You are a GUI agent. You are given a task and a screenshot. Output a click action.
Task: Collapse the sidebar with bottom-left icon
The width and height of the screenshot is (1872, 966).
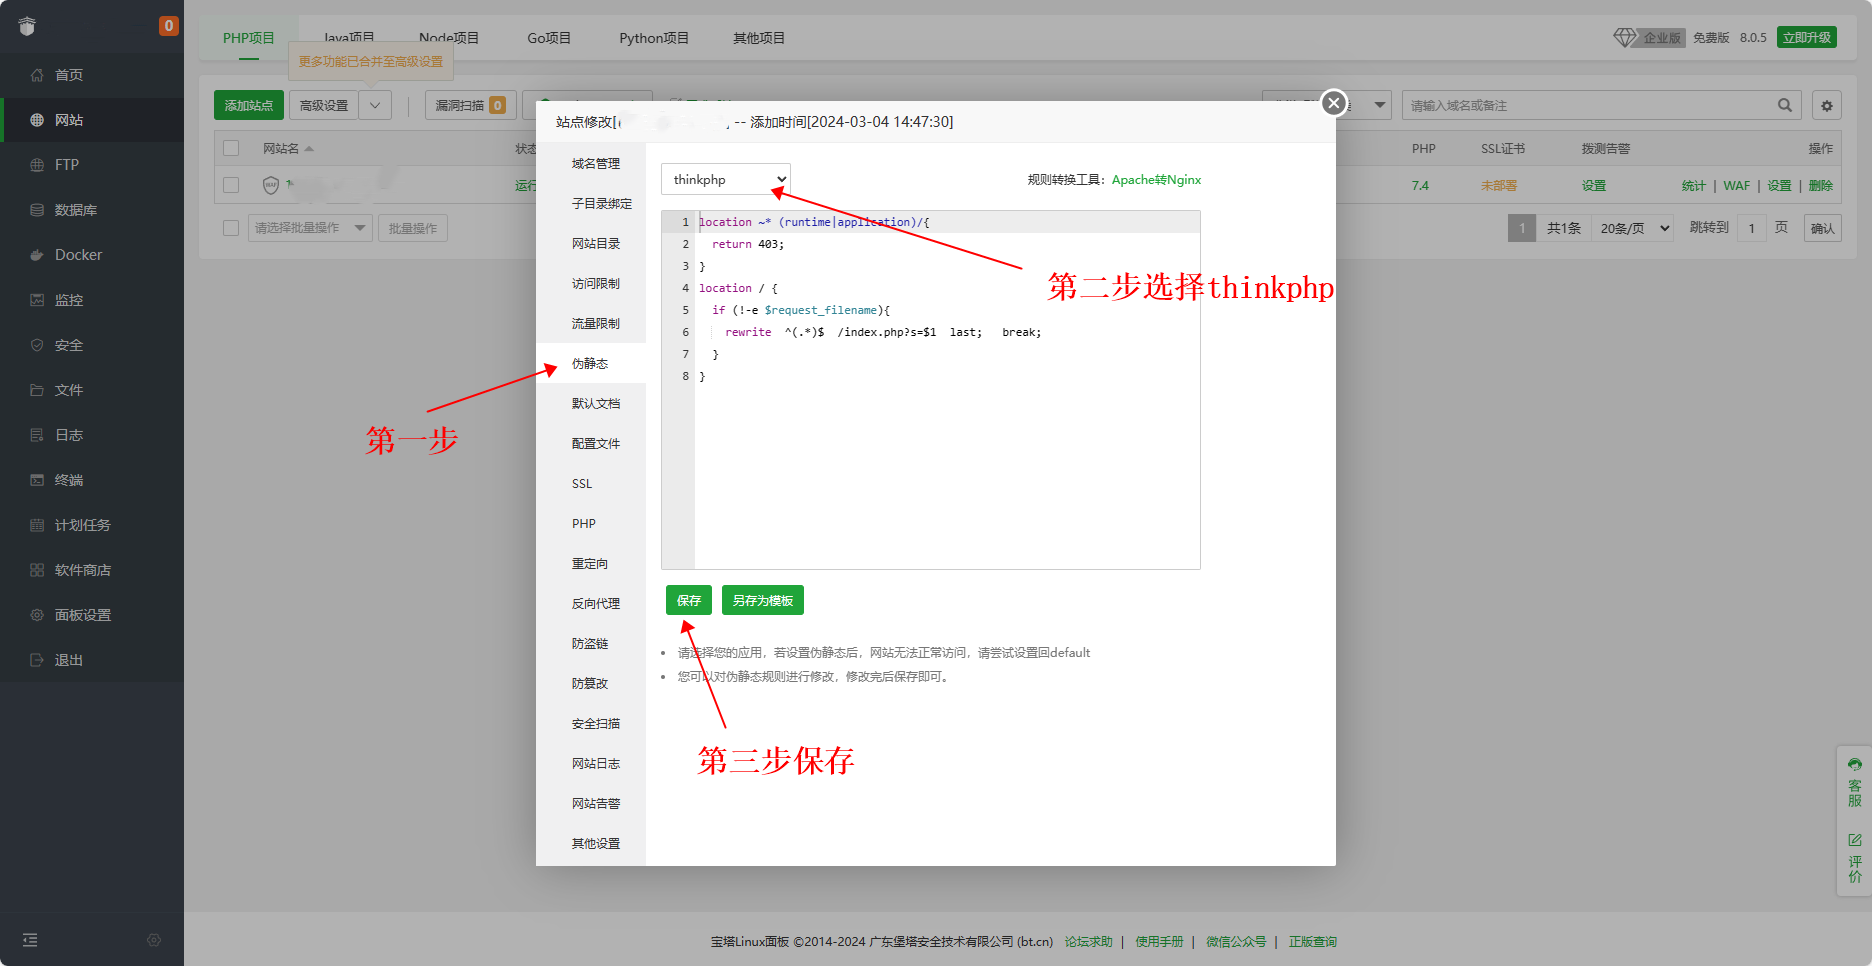pyautogui.click(x=30, y=940)
